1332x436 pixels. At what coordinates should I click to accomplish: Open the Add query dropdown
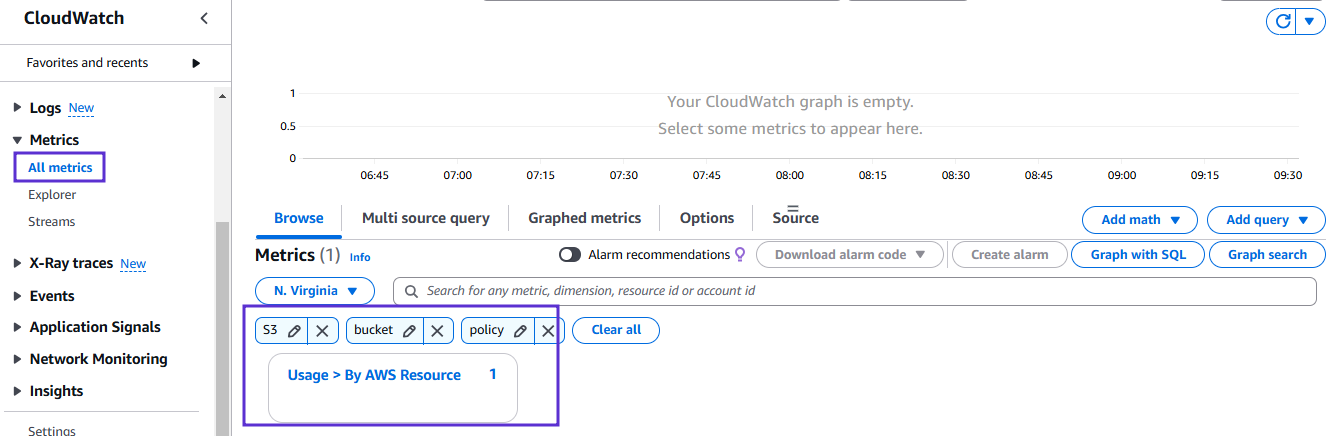pyautogui.click(x=1267, y=220)
